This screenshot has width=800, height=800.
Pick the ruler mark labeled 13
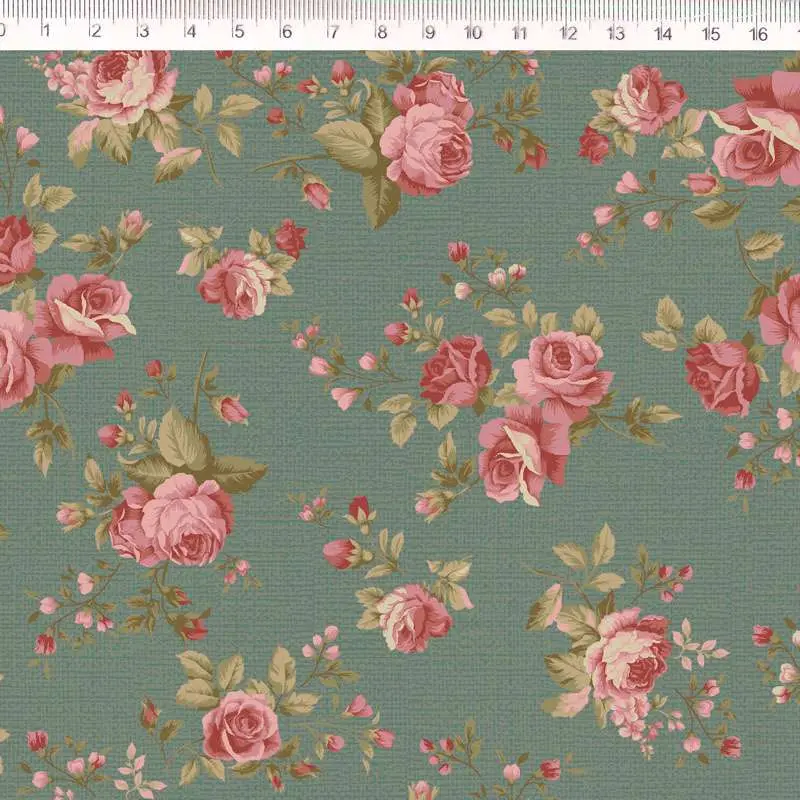click(x=615, y=32)
